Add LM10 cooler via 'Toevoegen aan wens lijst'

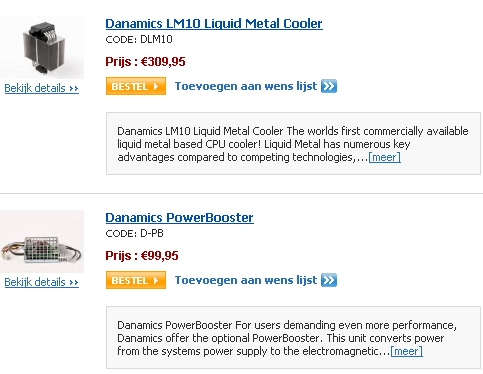pos(246,86)
